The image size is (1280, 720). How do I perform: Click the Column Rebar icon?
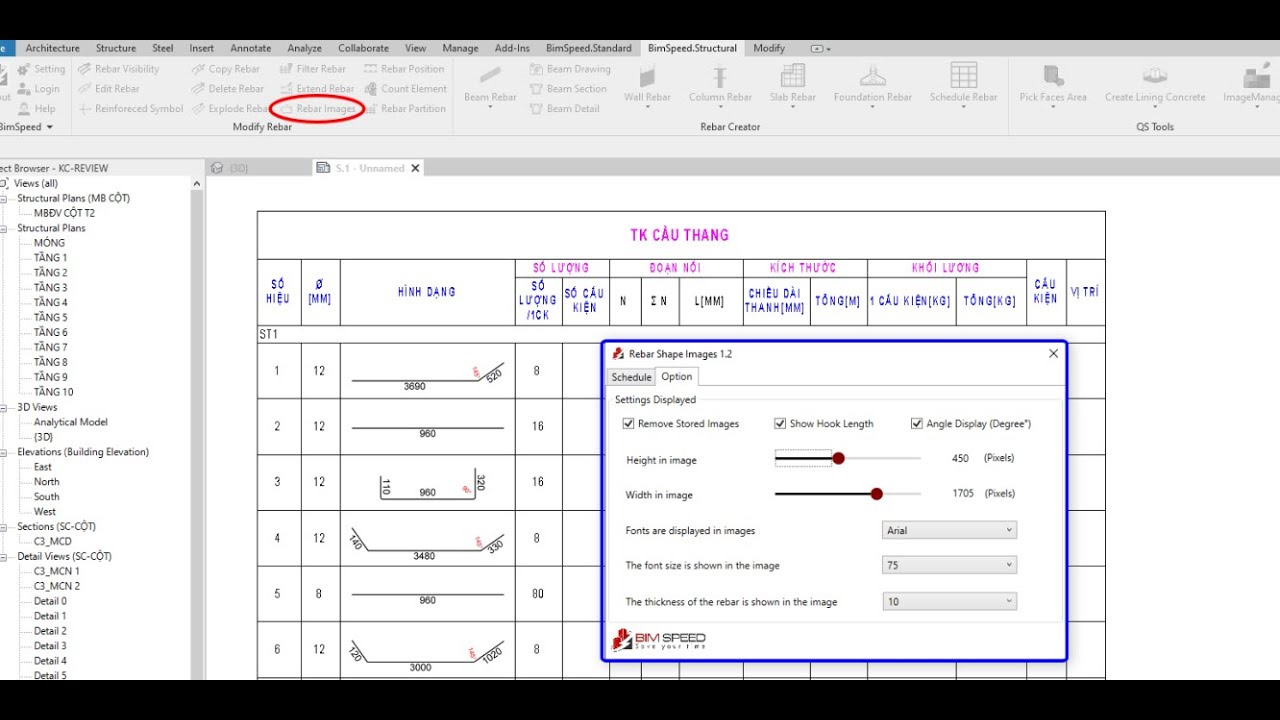pos(720,76)
